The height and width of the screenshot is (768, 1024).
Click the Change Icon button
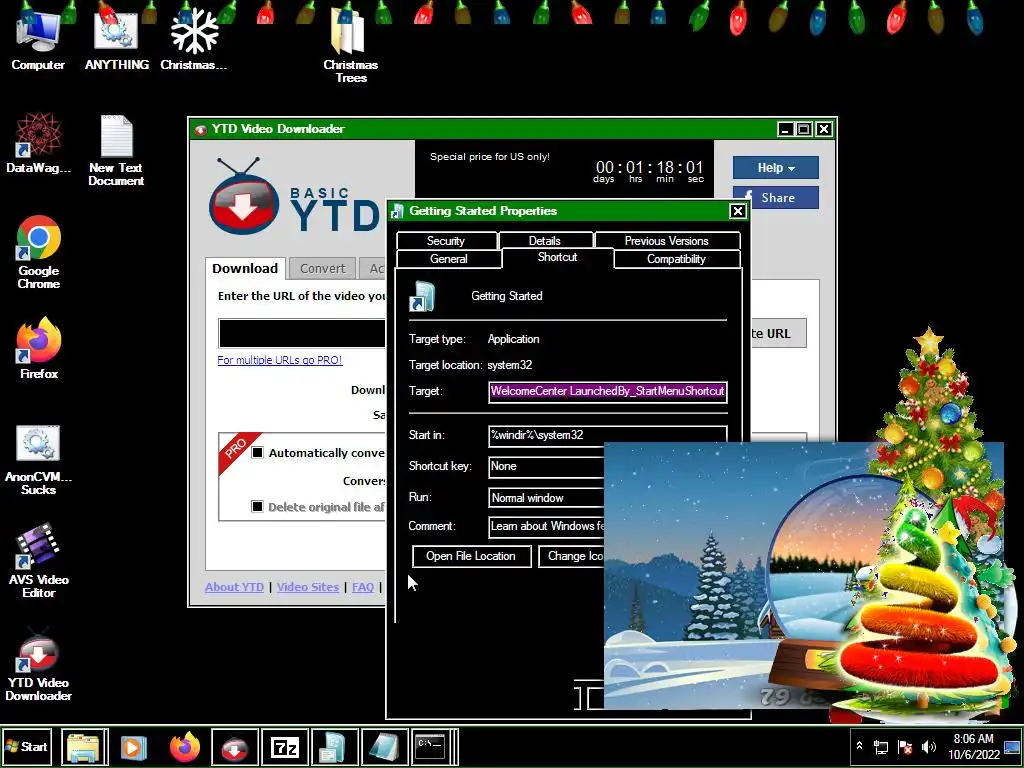coord(572,556)
